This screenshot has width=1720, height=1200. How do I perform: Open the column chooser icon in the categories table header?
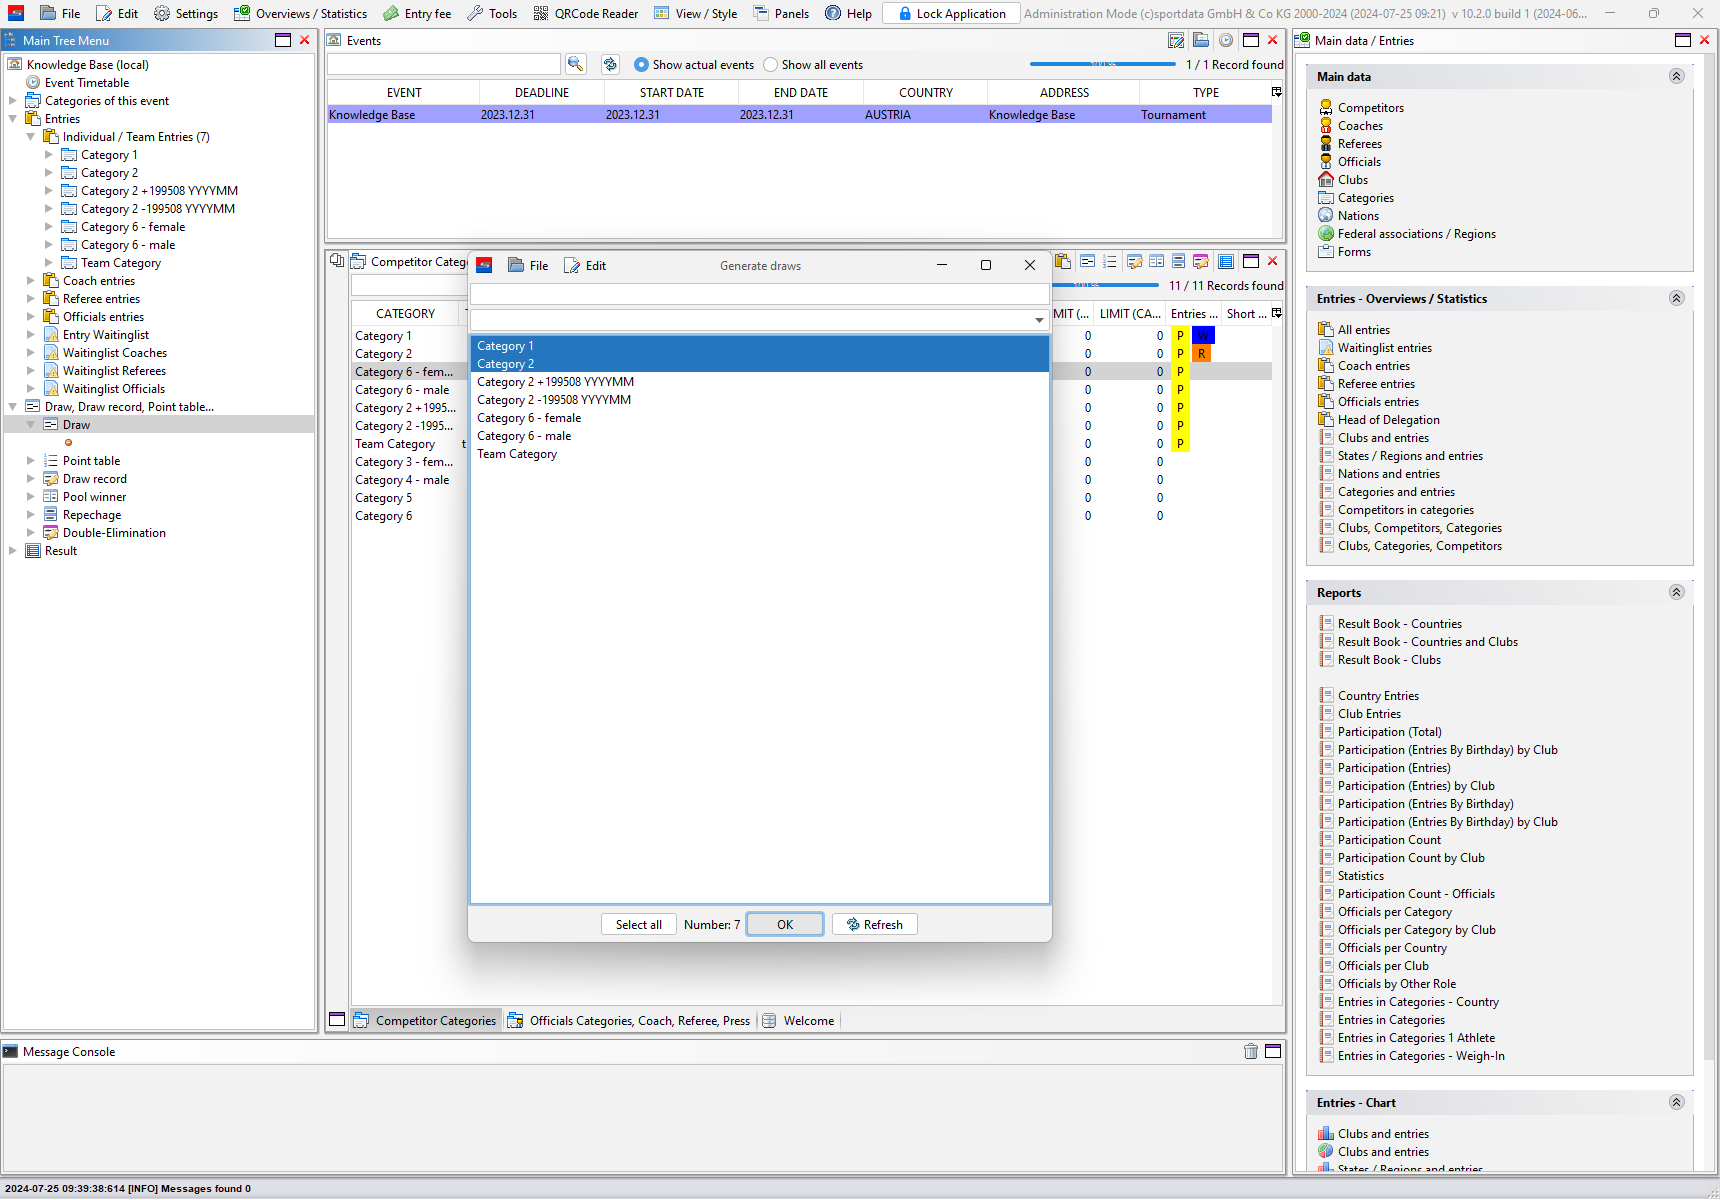coord(1276,313)
